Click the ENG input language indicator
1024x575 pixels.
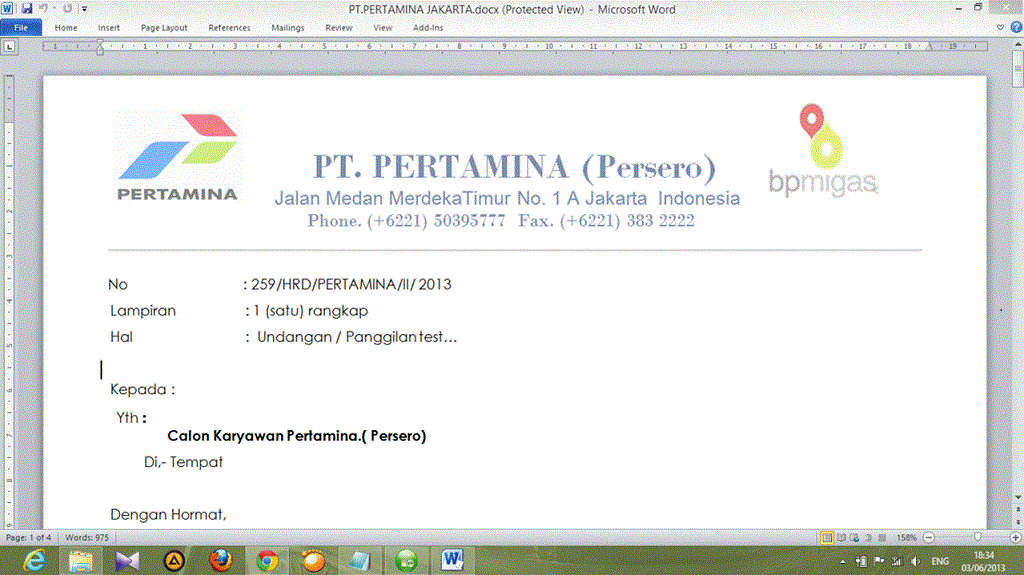[x=940, y=561]
